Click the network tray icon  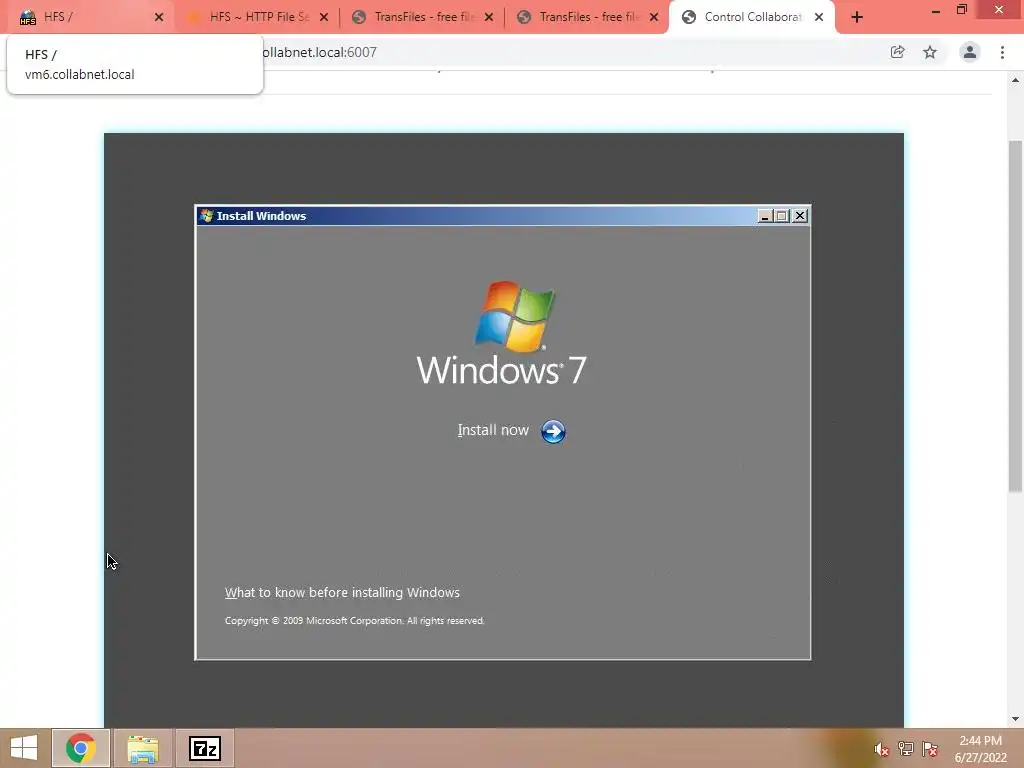(906, 749)
